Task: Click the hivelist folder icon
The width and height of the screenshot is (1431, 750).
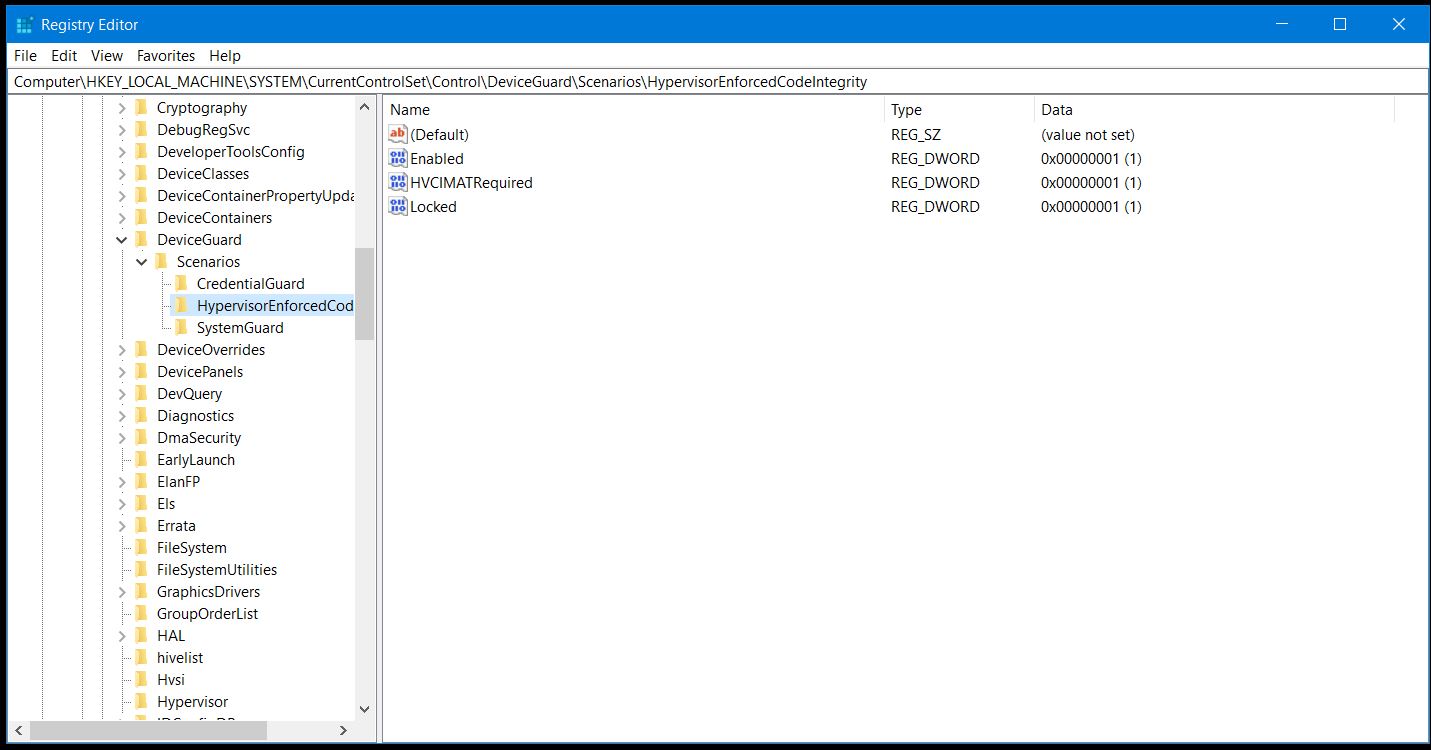Action: 141,658
